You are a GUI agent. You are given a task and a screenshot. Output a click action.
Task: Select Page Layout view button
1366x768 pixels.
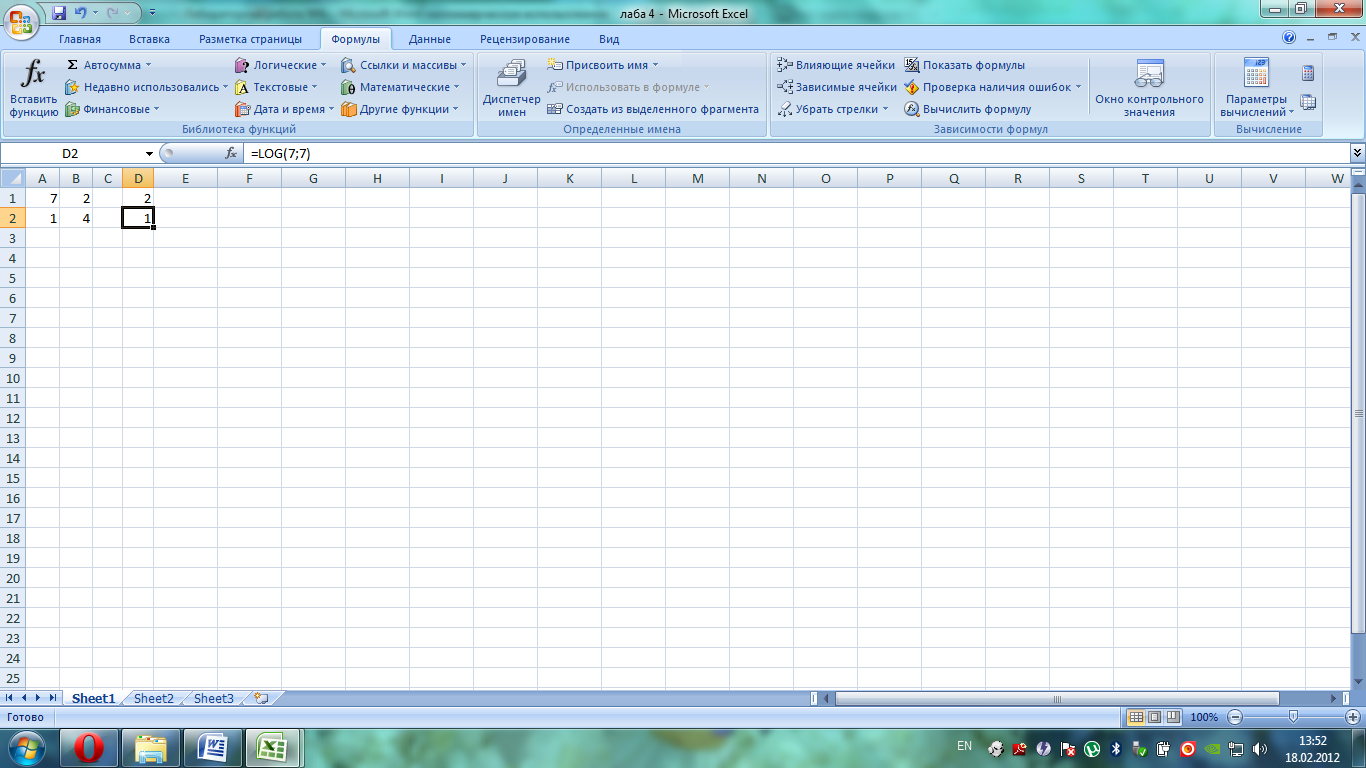[1154, 717]
